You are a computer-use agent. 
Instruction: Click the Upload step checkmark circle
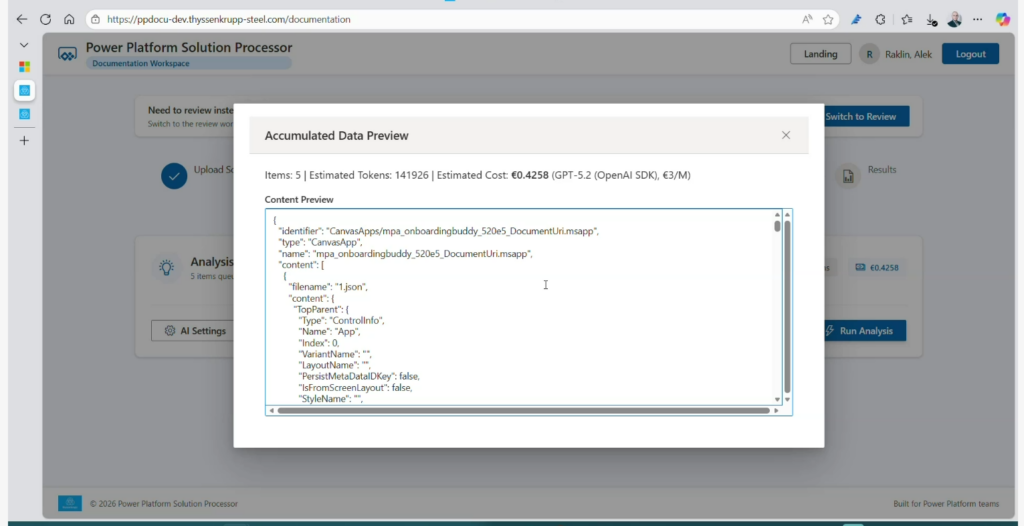[x=174, y=176]
